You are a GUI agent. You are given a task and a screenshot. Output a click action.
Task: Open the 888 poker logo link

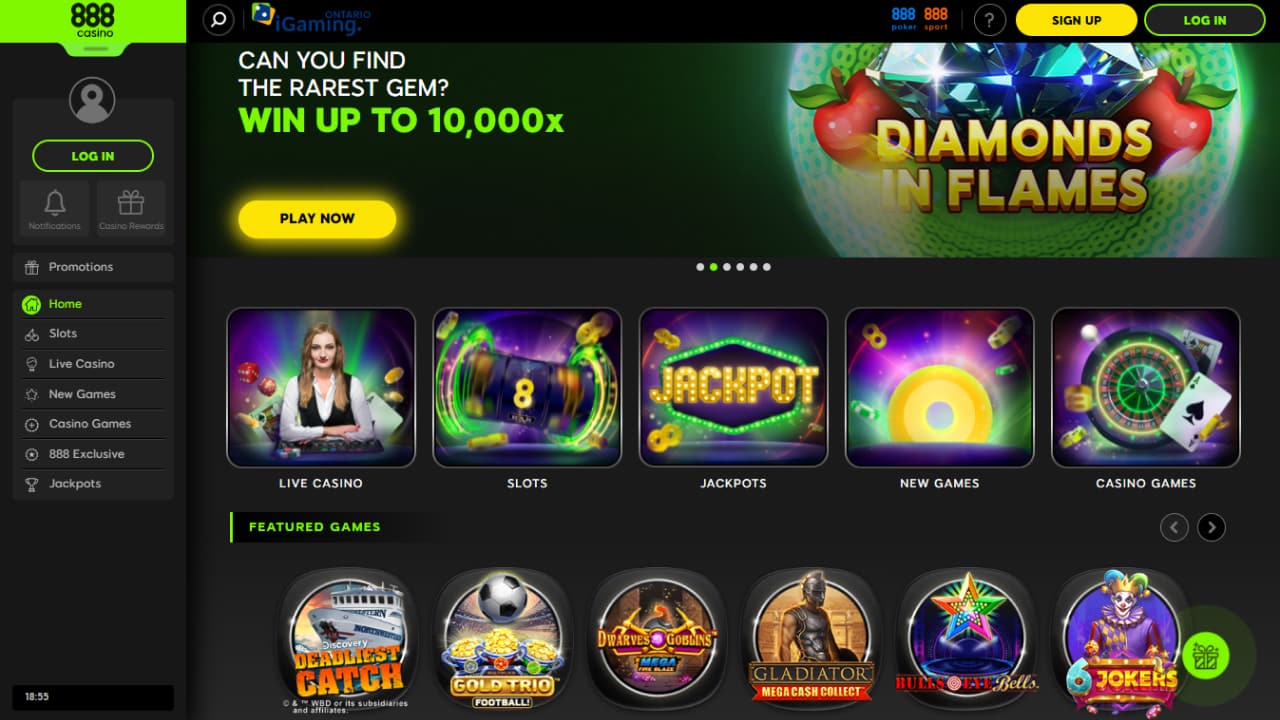[x=904, y=19]
